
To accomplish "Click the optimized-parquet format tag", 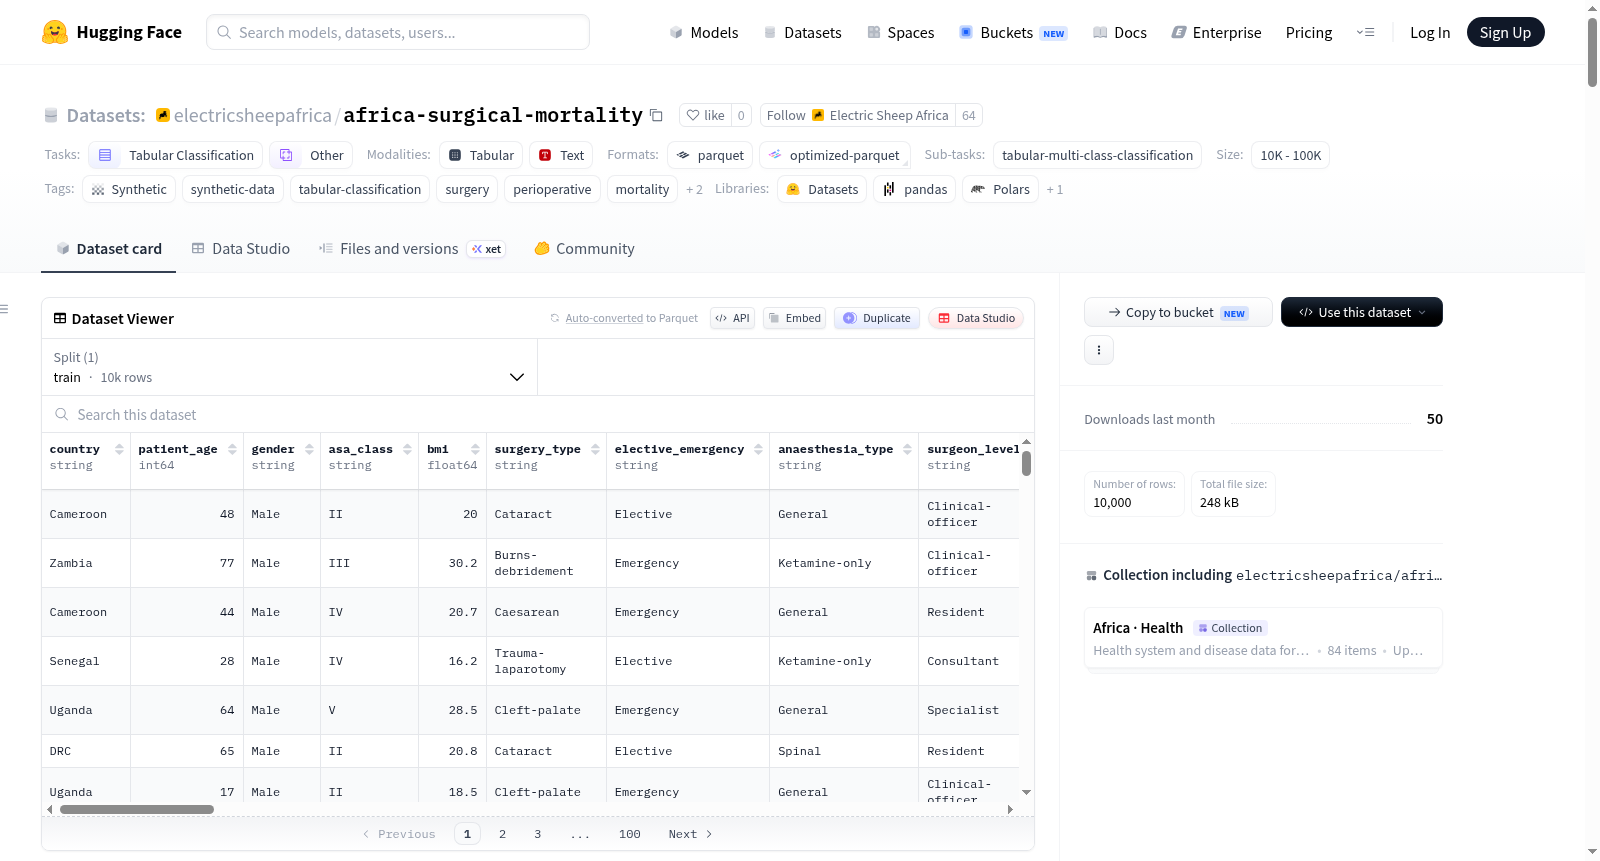I will 834,155.
